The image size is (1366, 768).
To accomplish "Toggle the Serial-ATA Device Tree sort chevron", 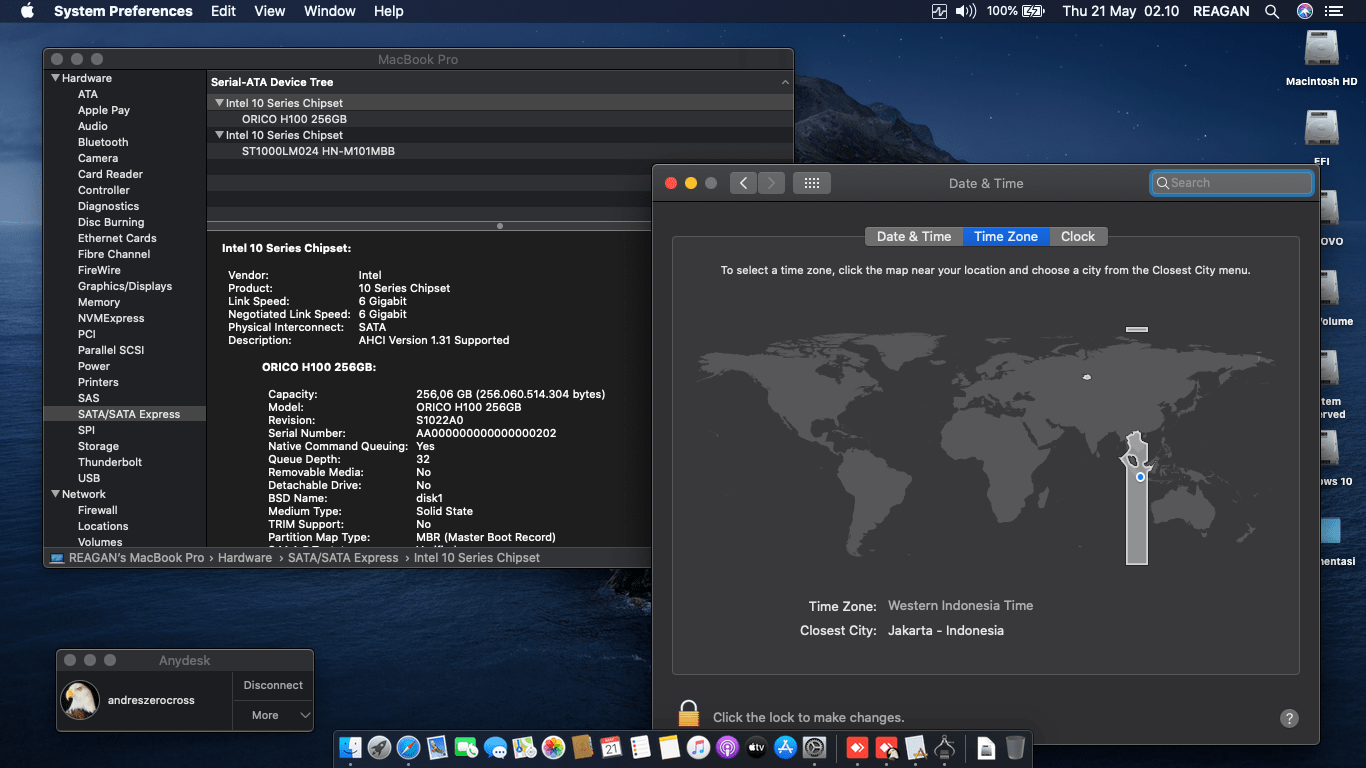I will point(785,82).
